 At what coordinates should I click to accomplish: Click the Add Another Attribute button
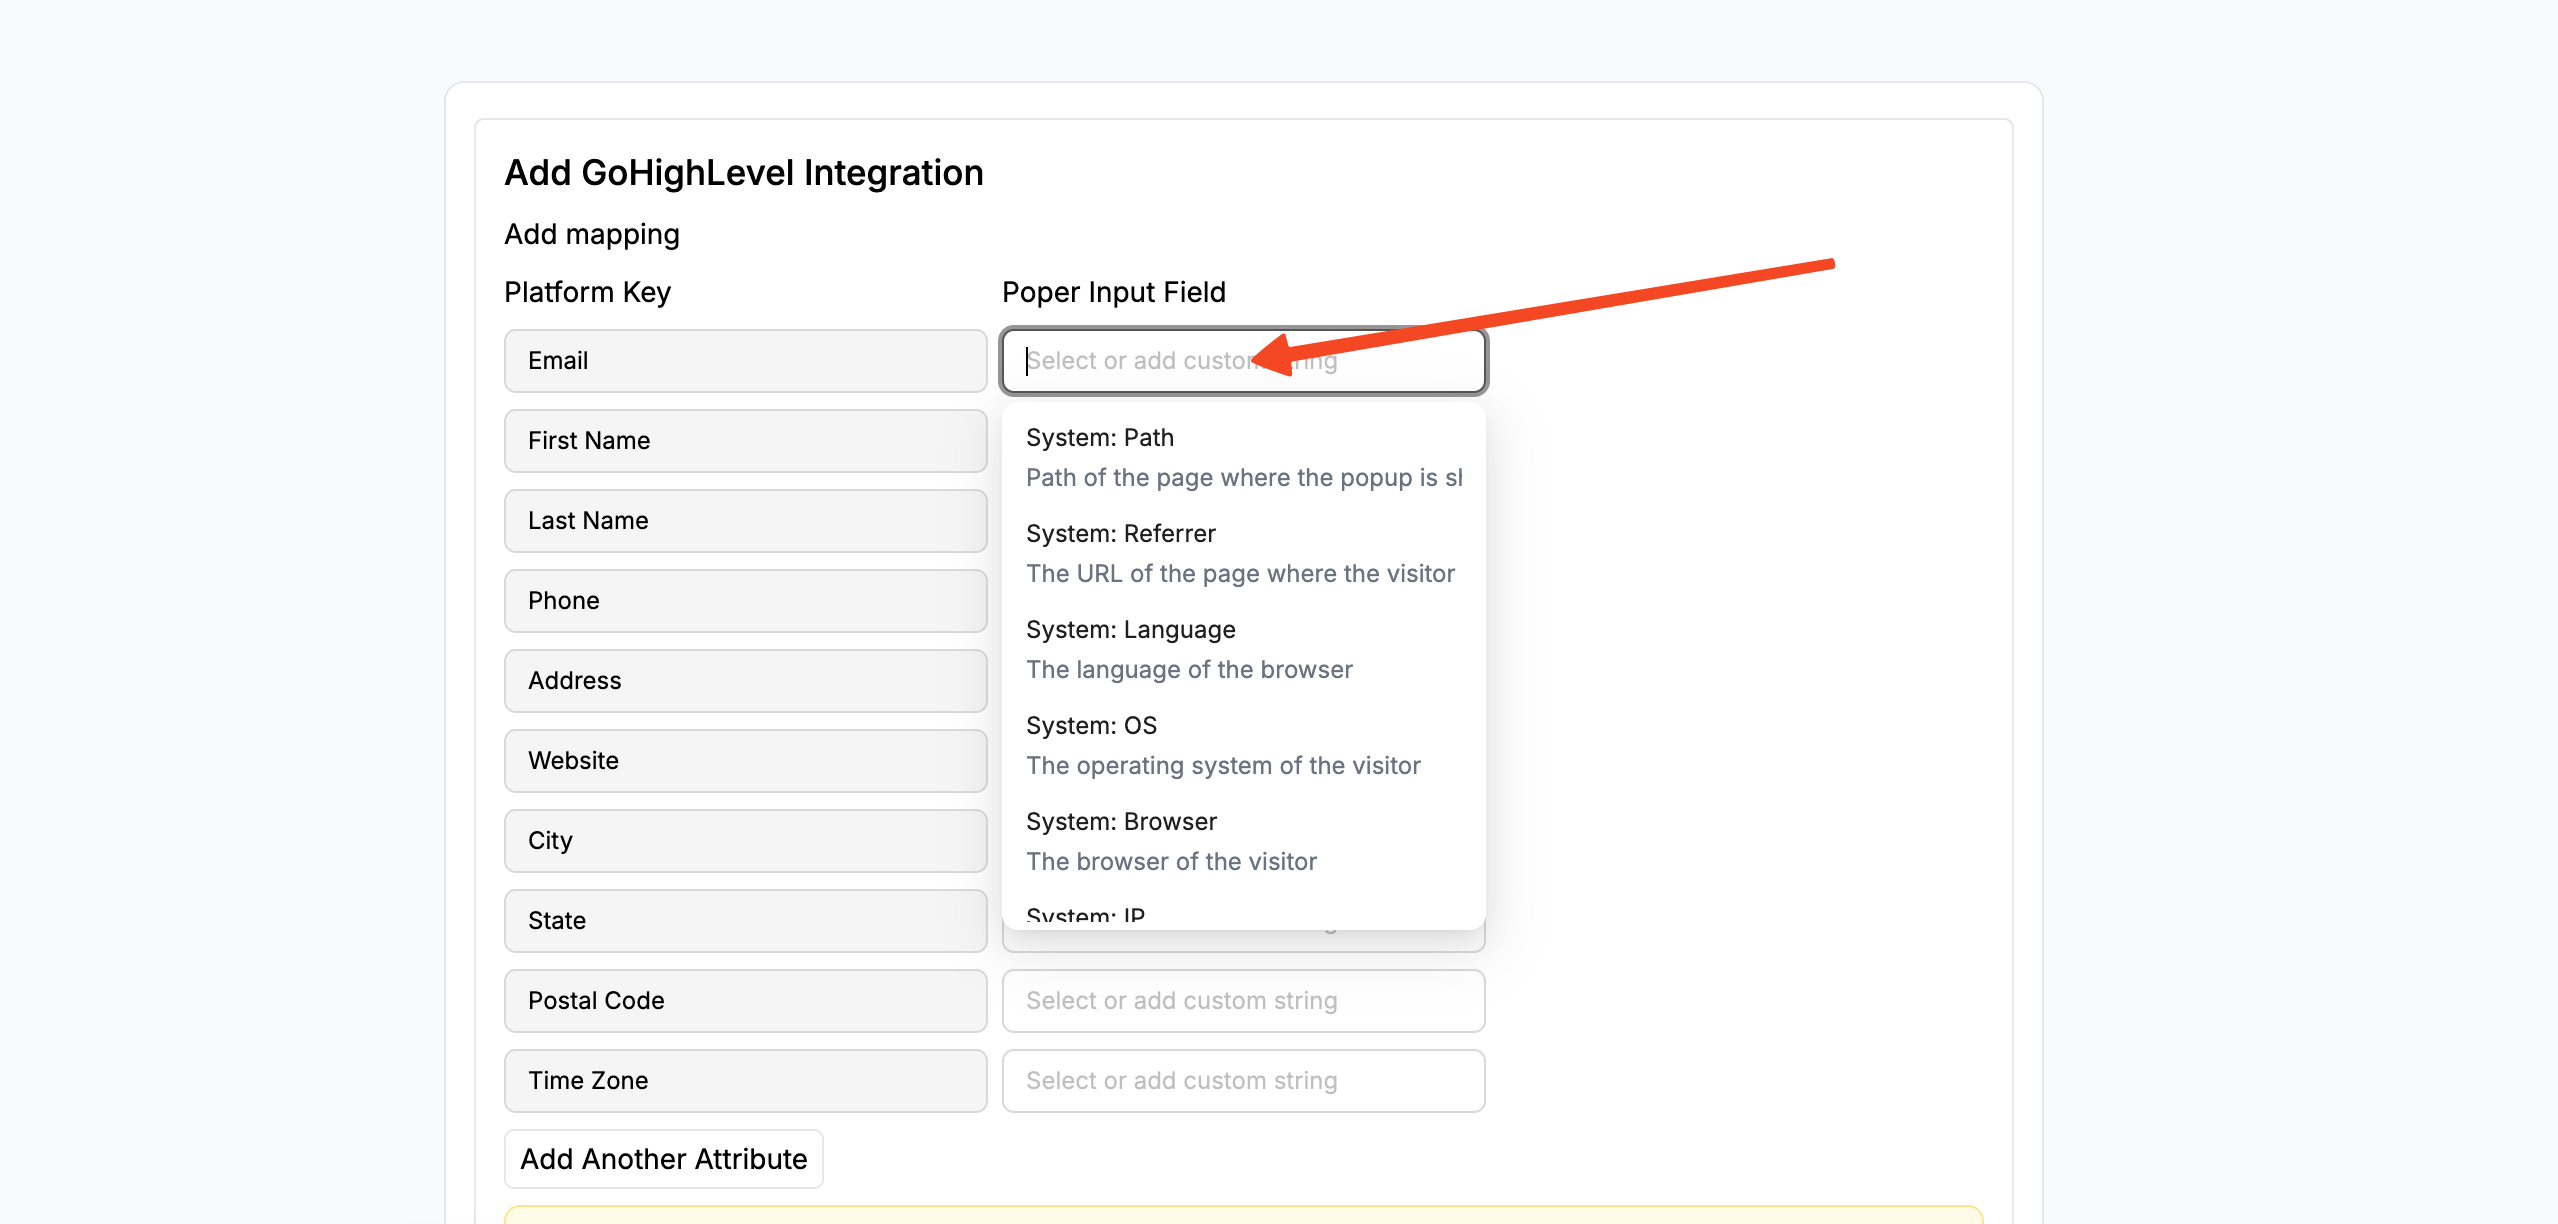click(x=664, y=1159)
